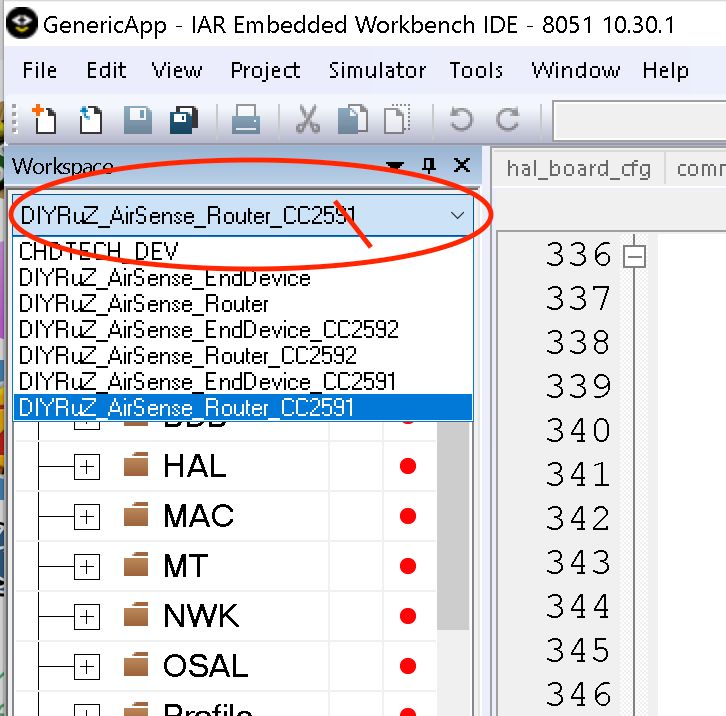This screenshot has width=726, height=716.
Task: Click the Save toolbar icon
Action: click(x=138, y=120)
